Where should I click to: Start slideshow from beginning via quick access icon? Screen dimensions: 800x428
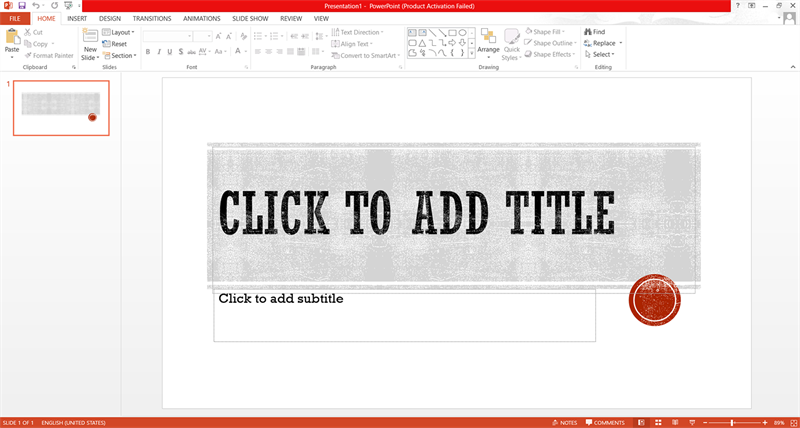[x=68, y=6]
